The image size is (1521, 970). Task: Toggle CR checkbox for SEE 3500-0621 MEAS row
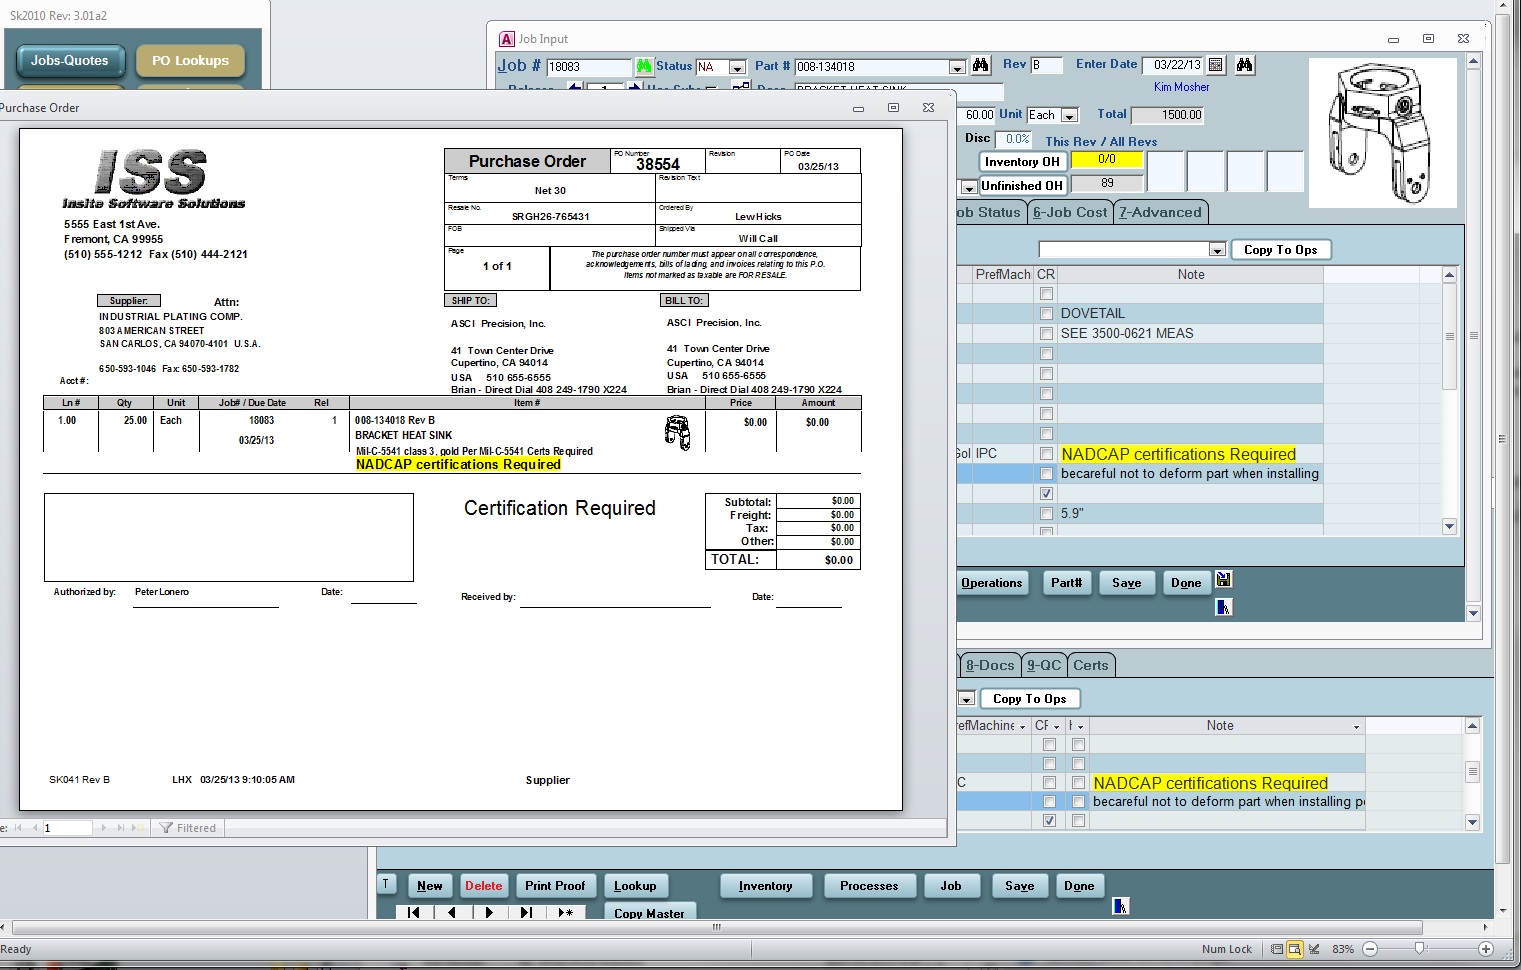coord(1046,334)
